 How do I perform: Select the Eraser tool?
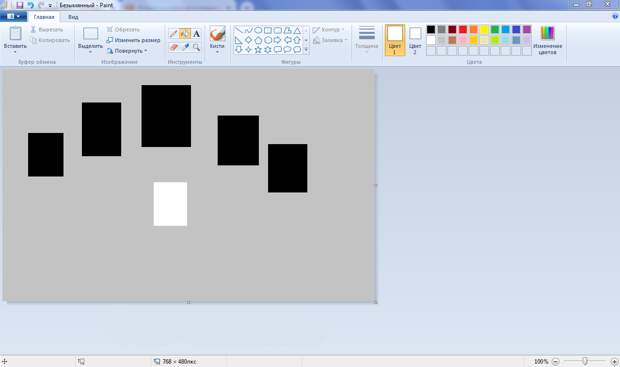pos(173,47)
